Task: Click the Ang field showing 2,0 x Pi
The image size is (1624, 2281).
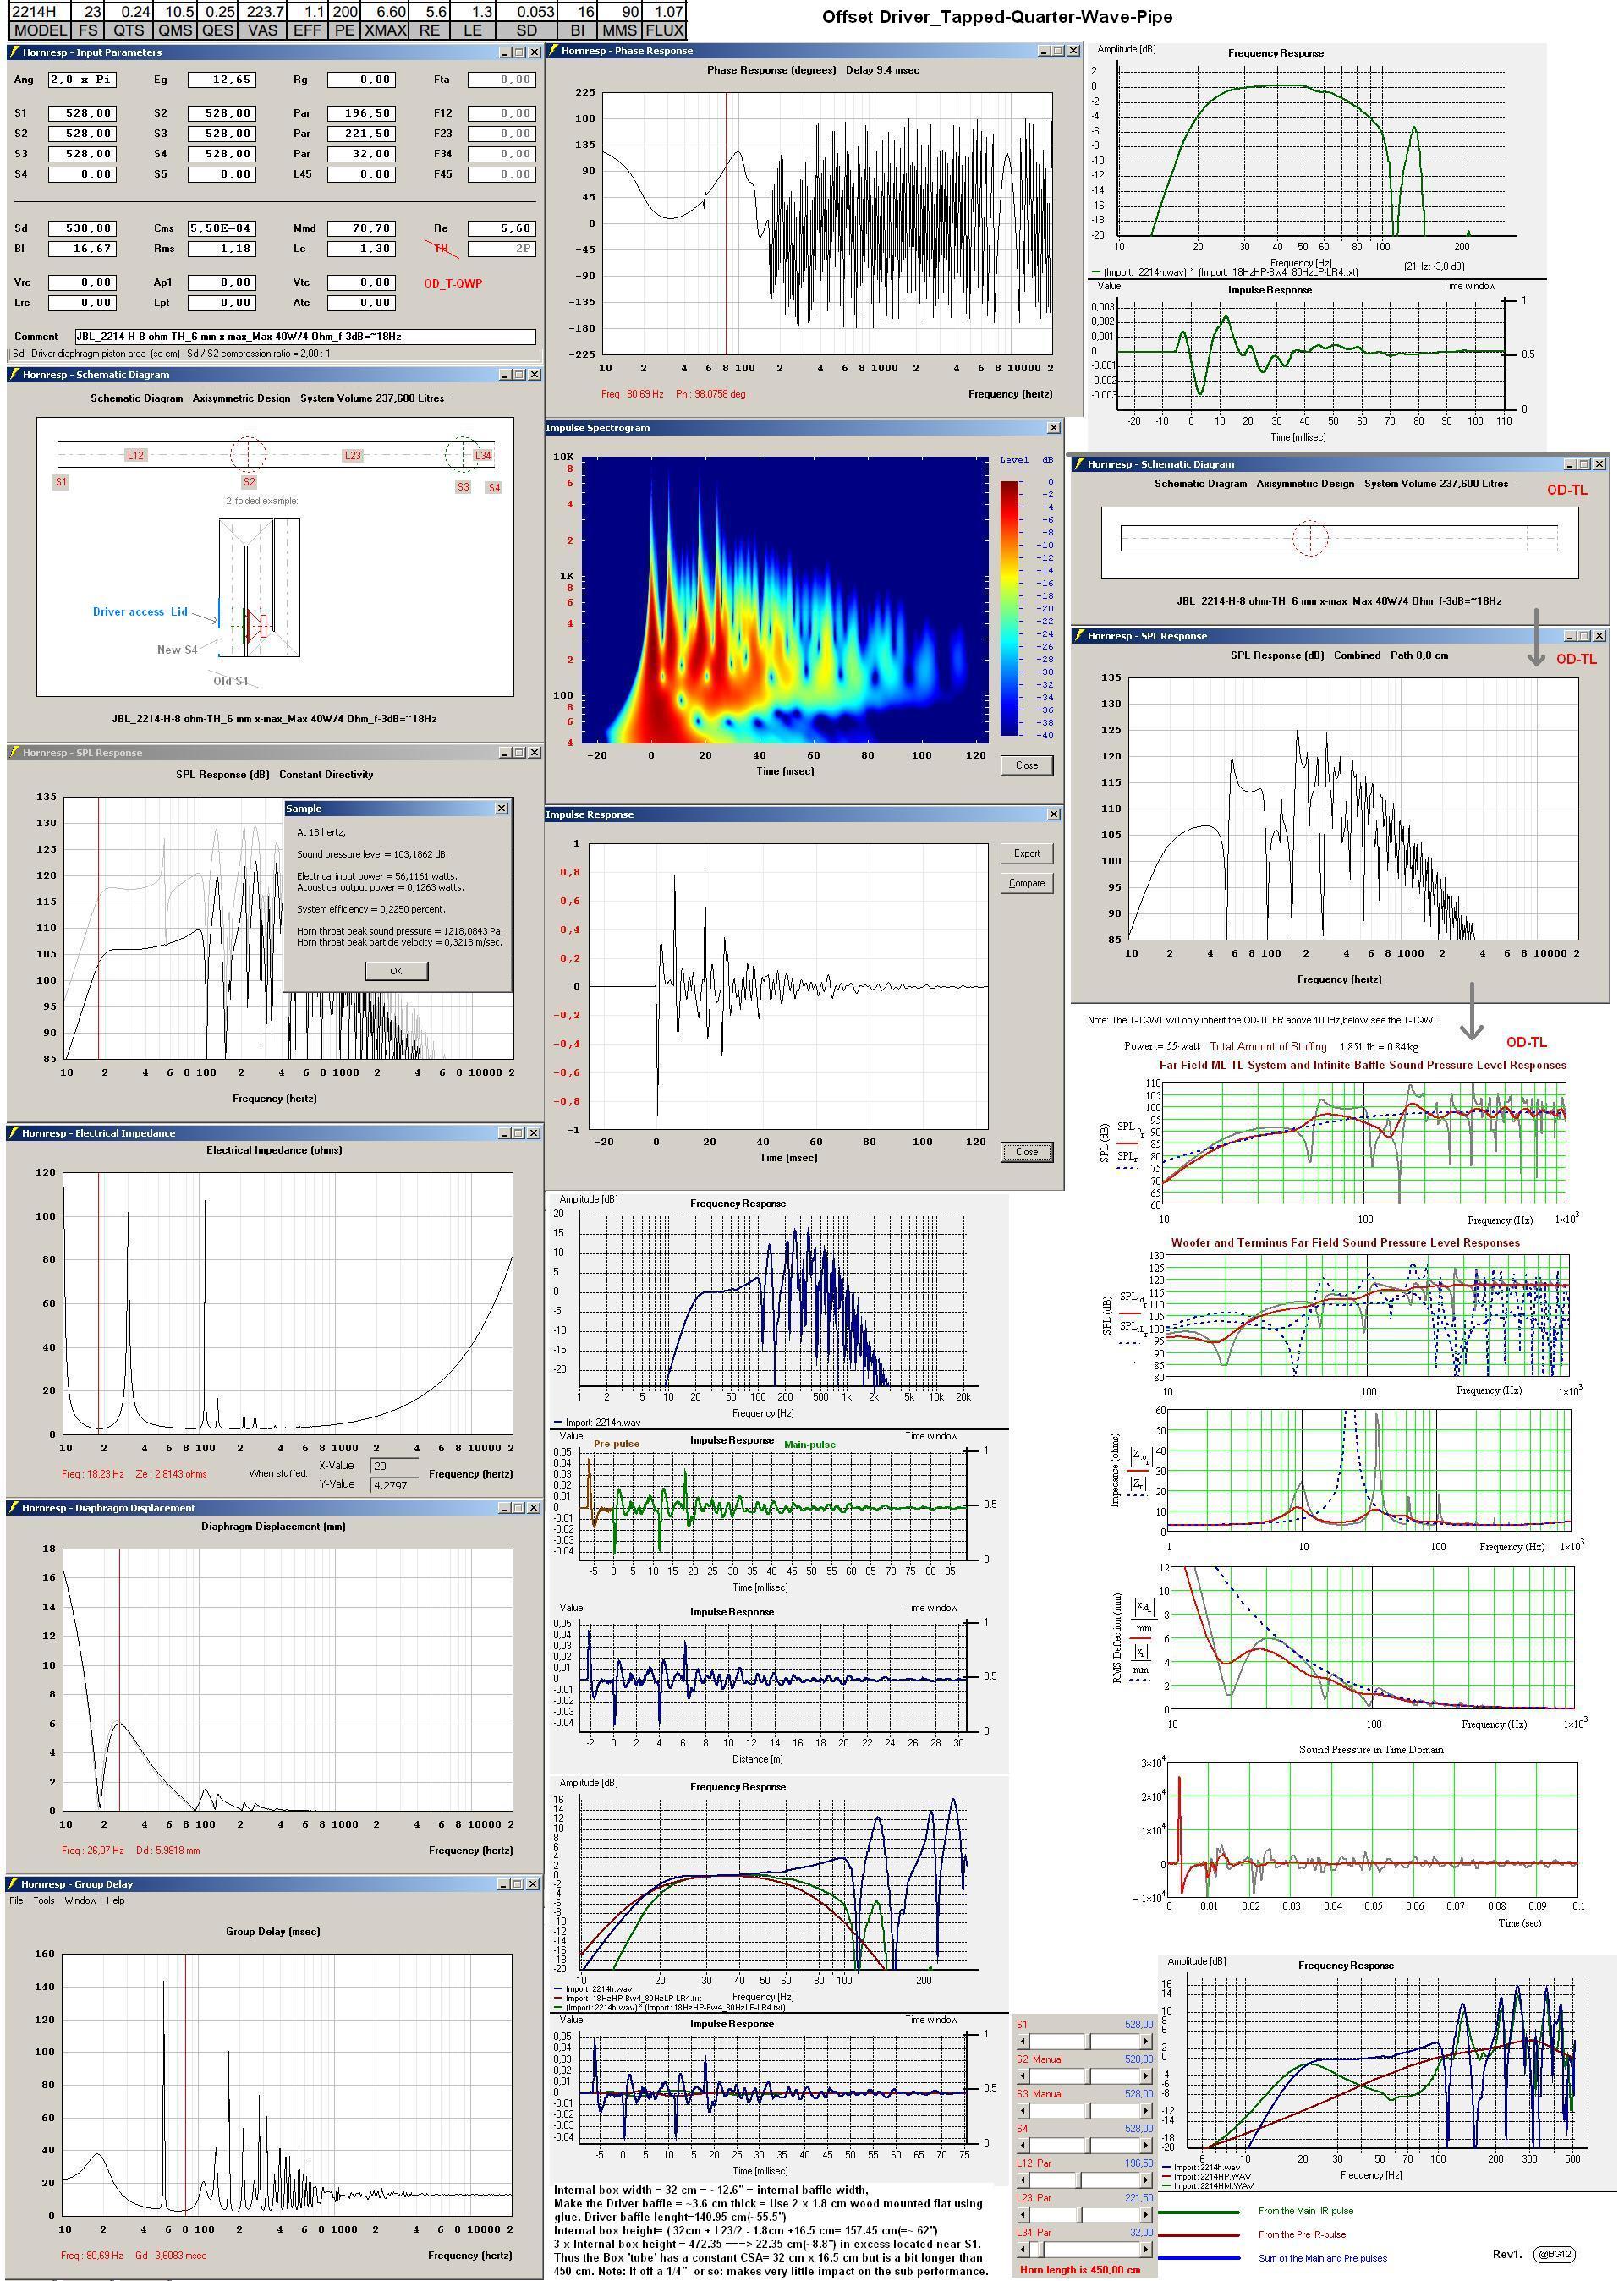Action: pos(82,79)
